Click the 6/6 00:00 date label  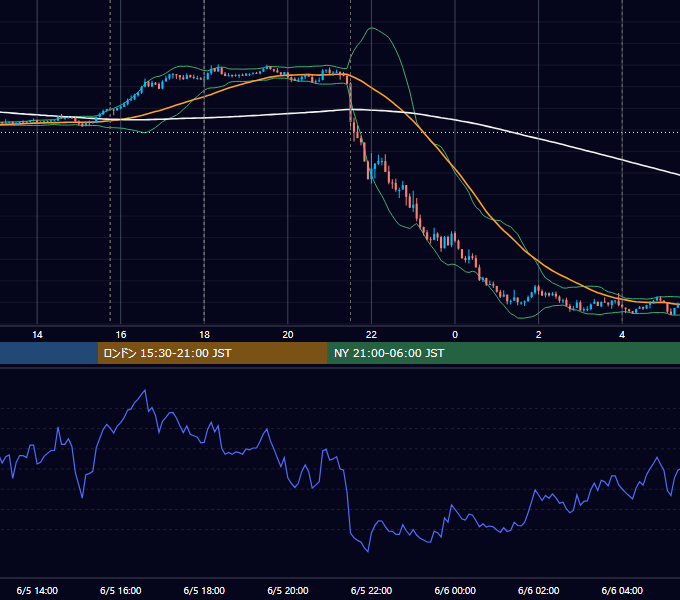click(455, 590)
